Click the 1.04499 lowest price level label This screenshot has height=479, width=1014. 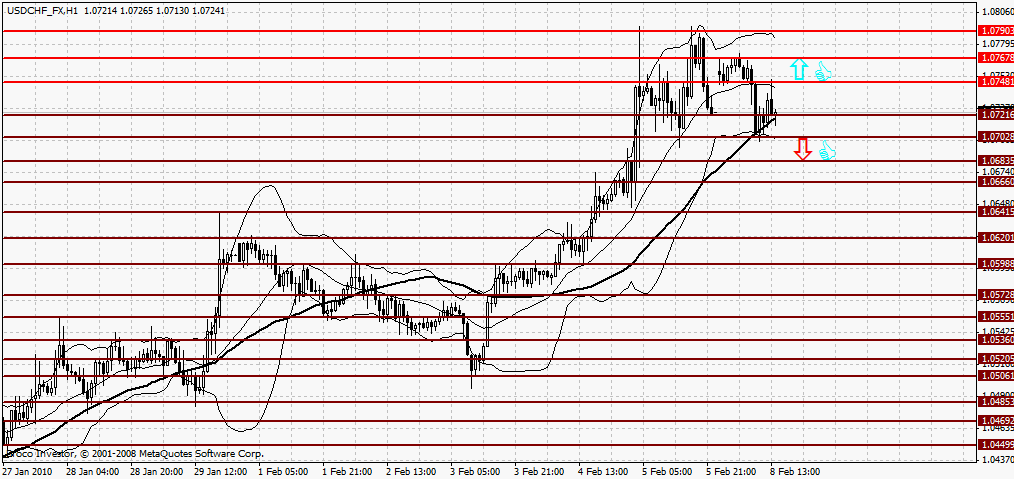coord(996,445)
